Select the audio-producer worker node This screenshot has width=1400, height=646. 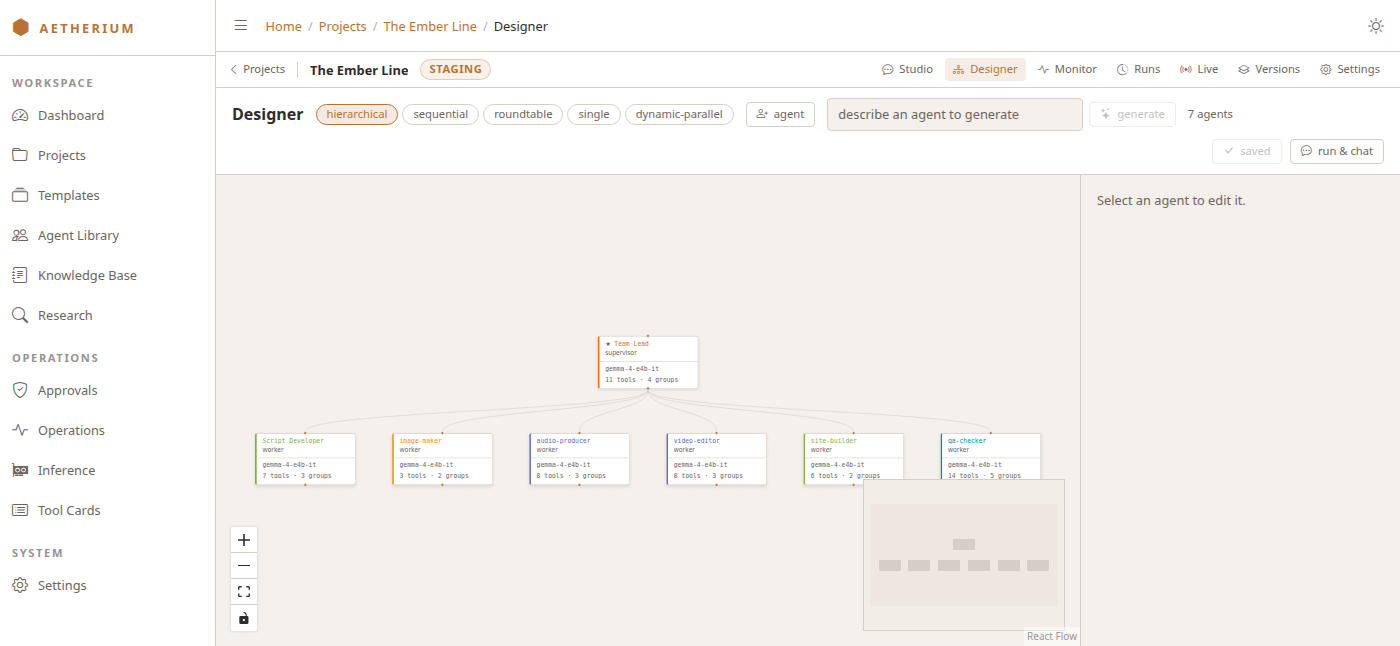579,459
